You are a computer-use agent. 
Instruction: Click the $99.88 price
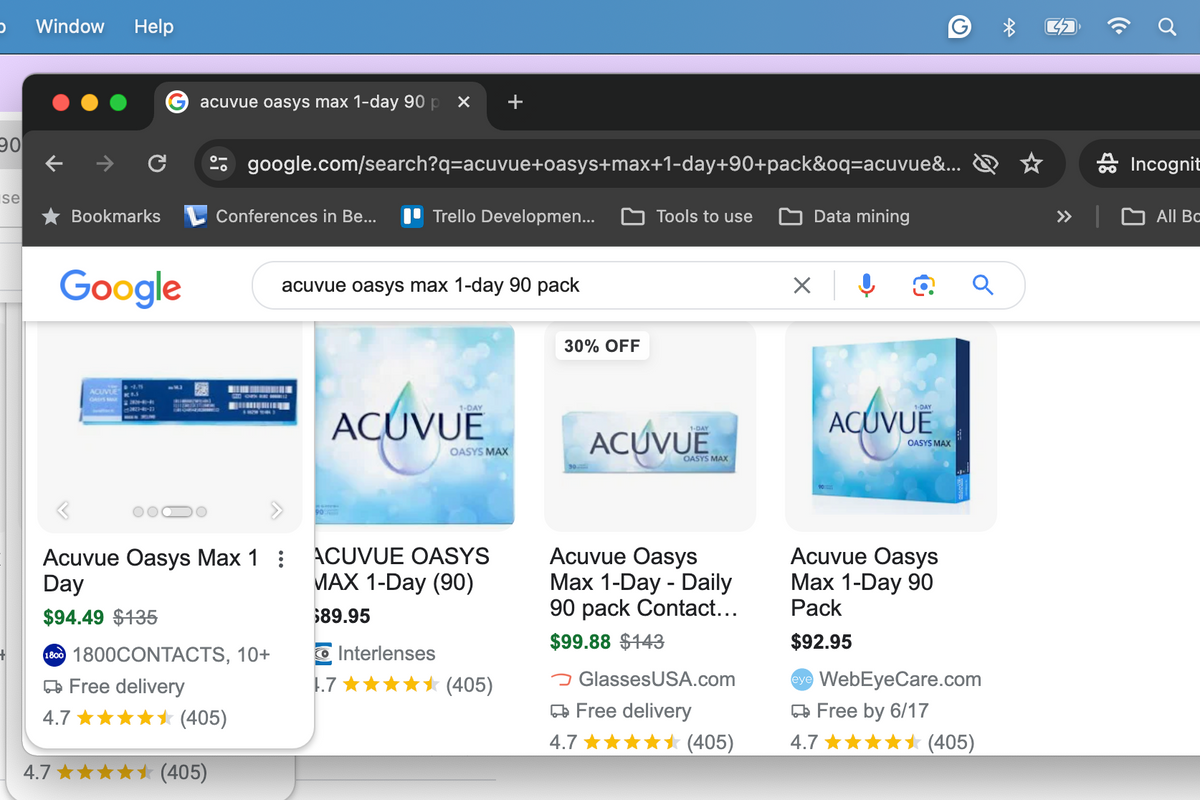[581, 642]
